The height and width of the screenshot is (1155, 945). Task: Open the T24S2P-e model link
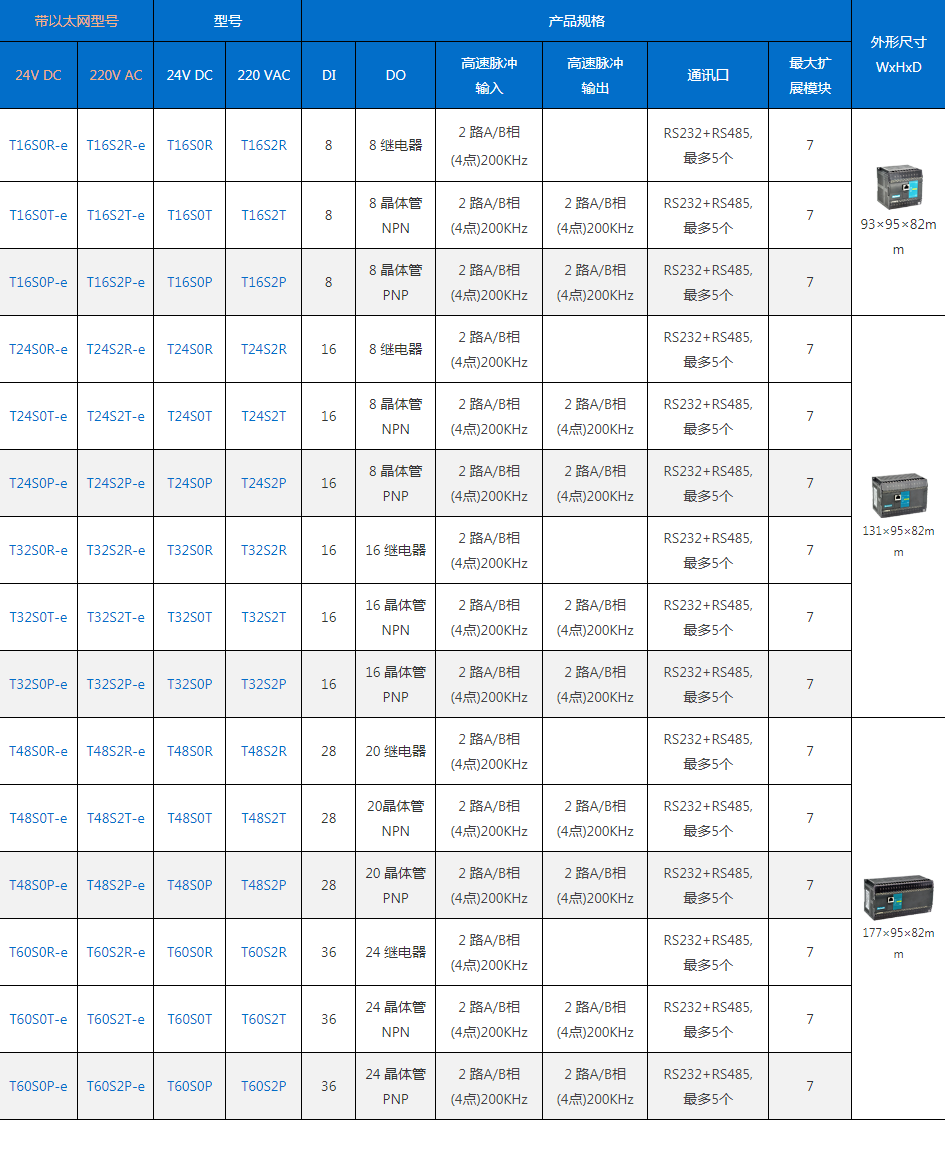[115, 483]
